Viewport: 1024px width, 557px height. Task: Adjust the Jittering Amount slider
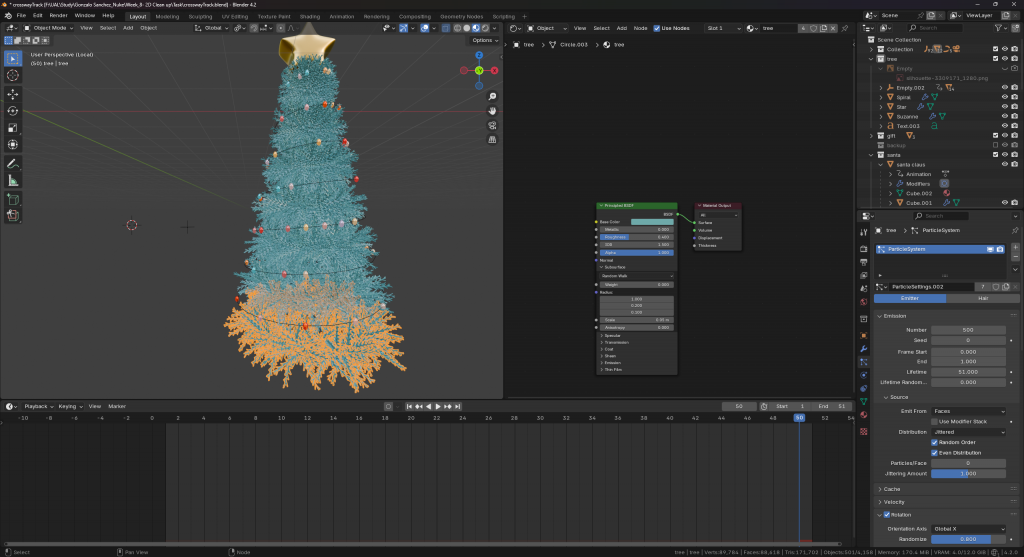pyautogui.click(x=968, y=473)
